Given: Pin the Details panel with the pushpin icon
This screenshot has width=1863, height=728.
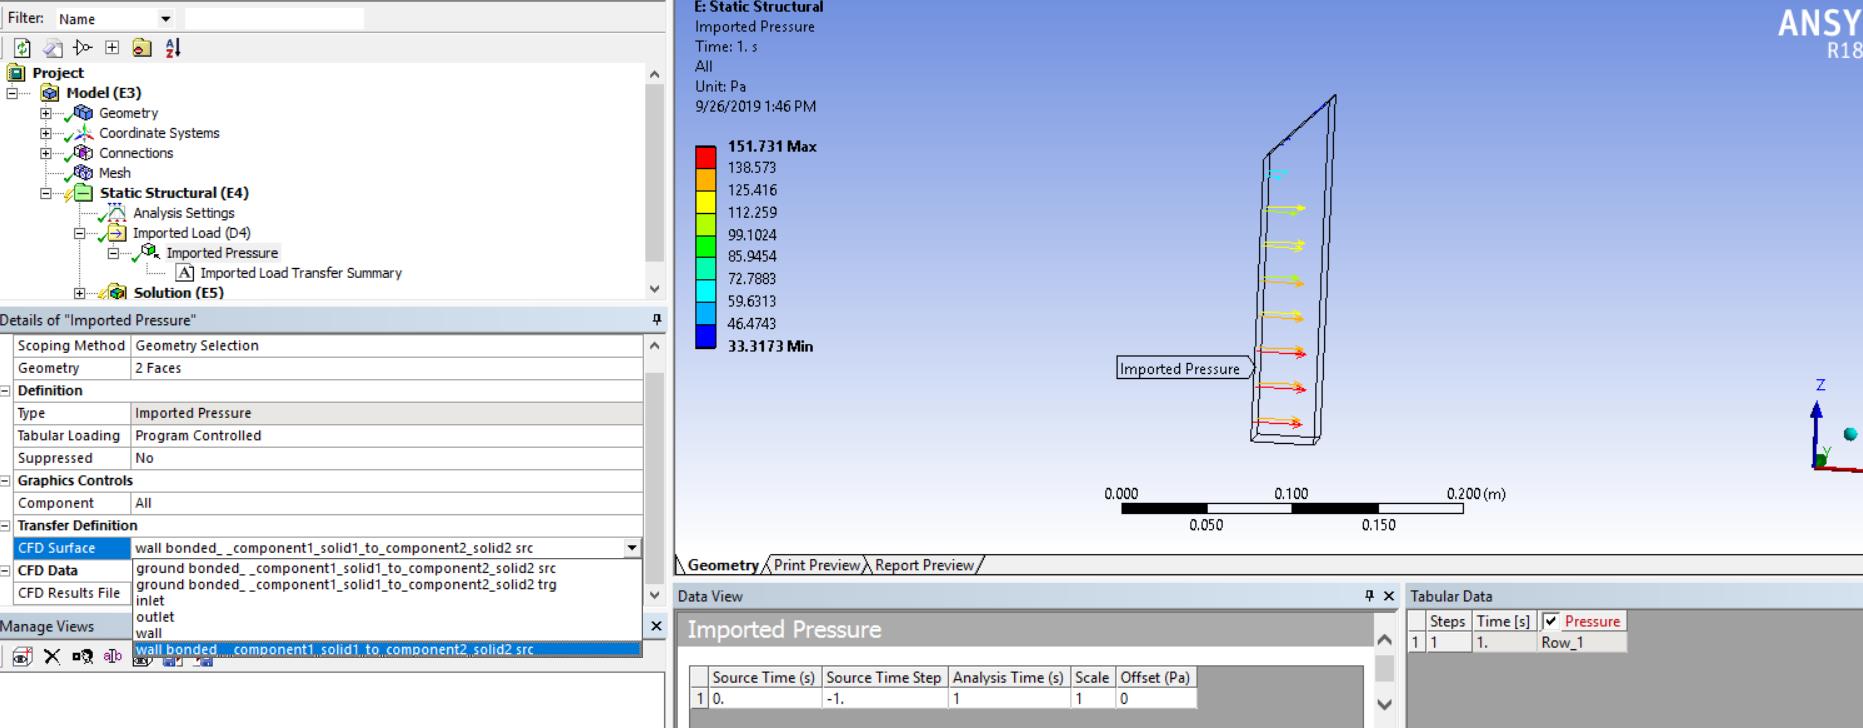Looking at the screenshot, I should pos(657,320).
